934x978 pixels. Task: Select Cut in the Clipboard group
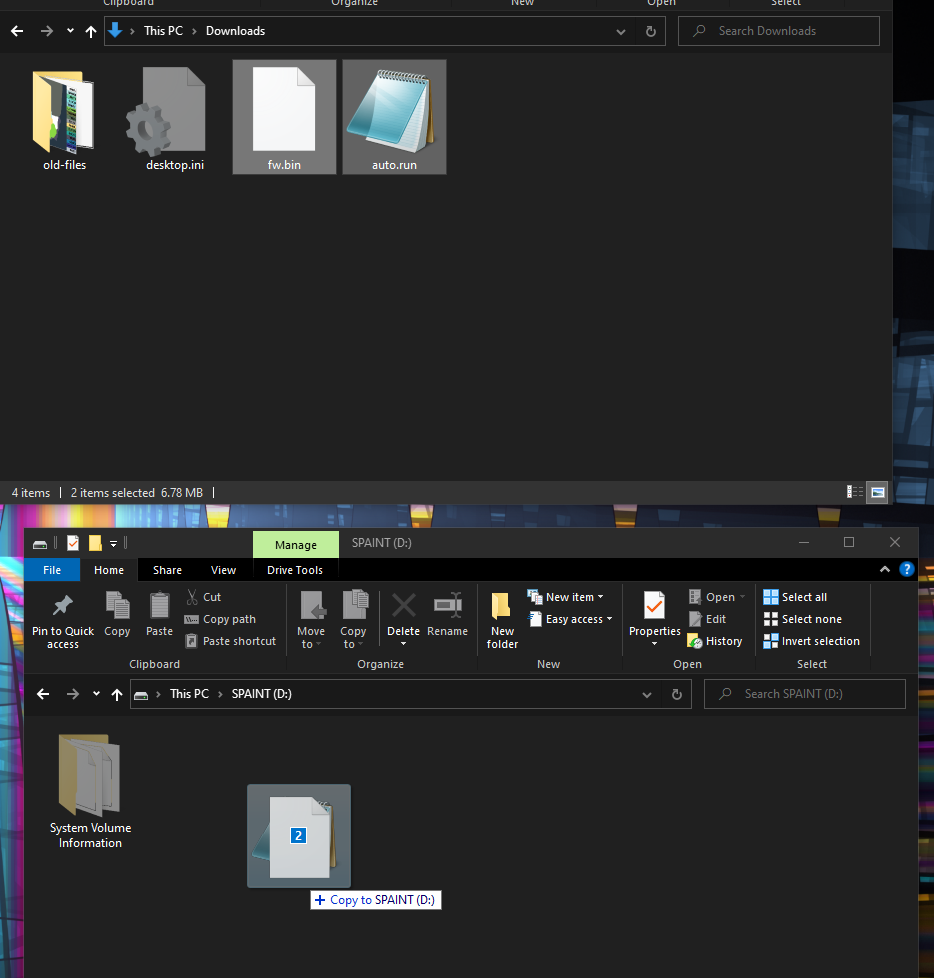pyautogui.click(x=203, y=597)
